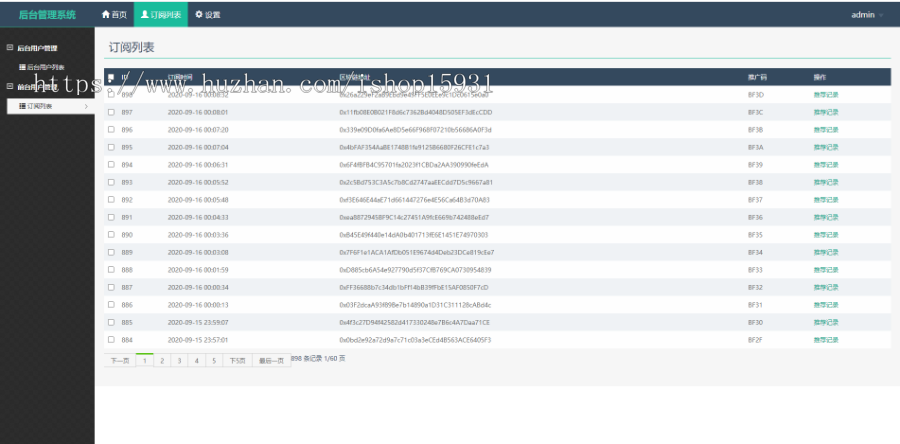Select 订阅列表 in the sidebar

[x=51, y=106]
